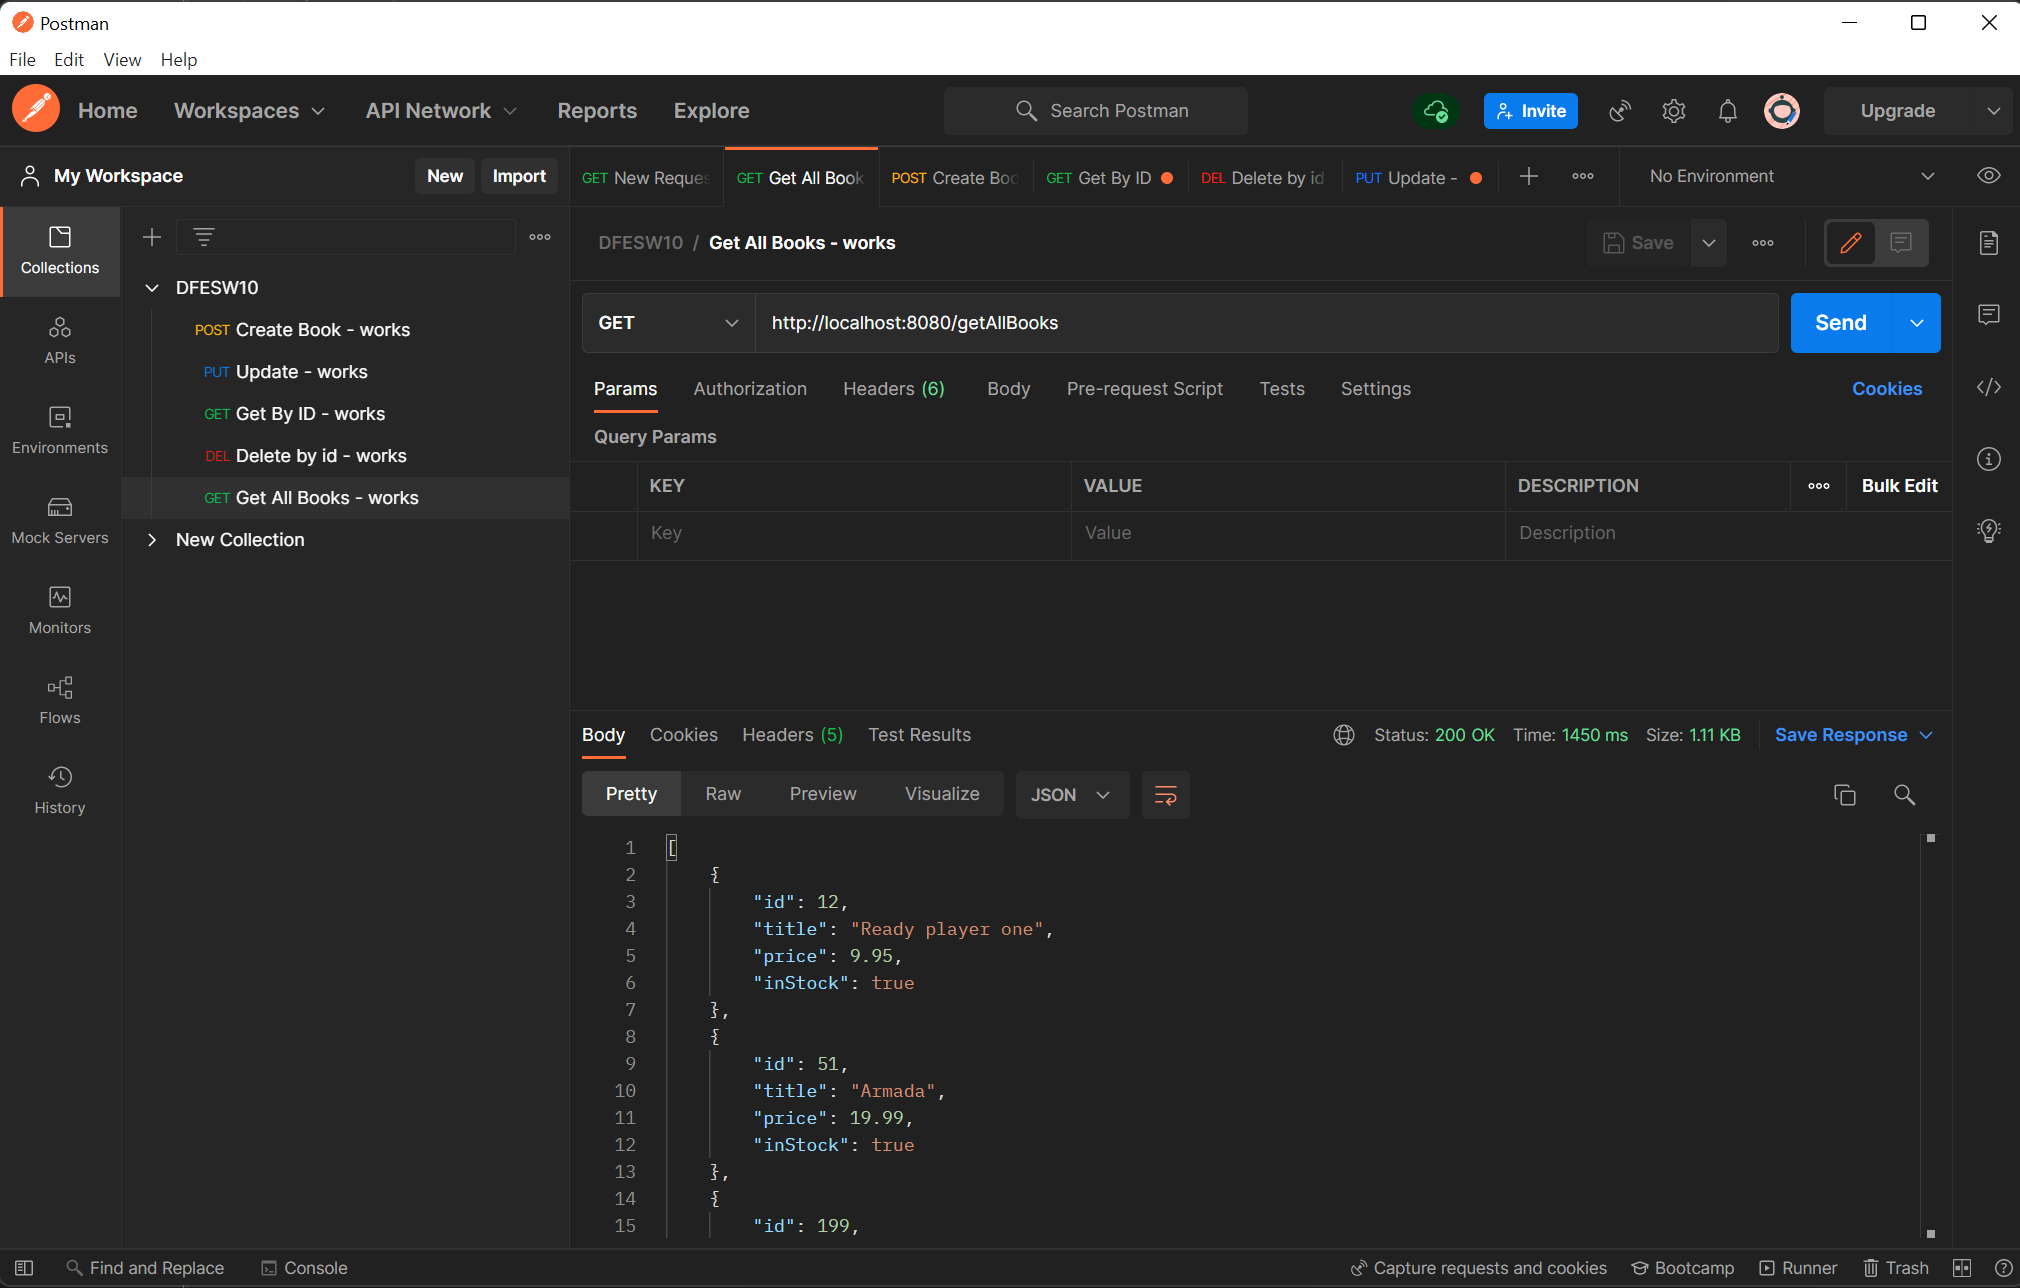Collapse the DFESW10 collection
The height and width of the screenshot is (1288, 2020).
tap(152, 288)
